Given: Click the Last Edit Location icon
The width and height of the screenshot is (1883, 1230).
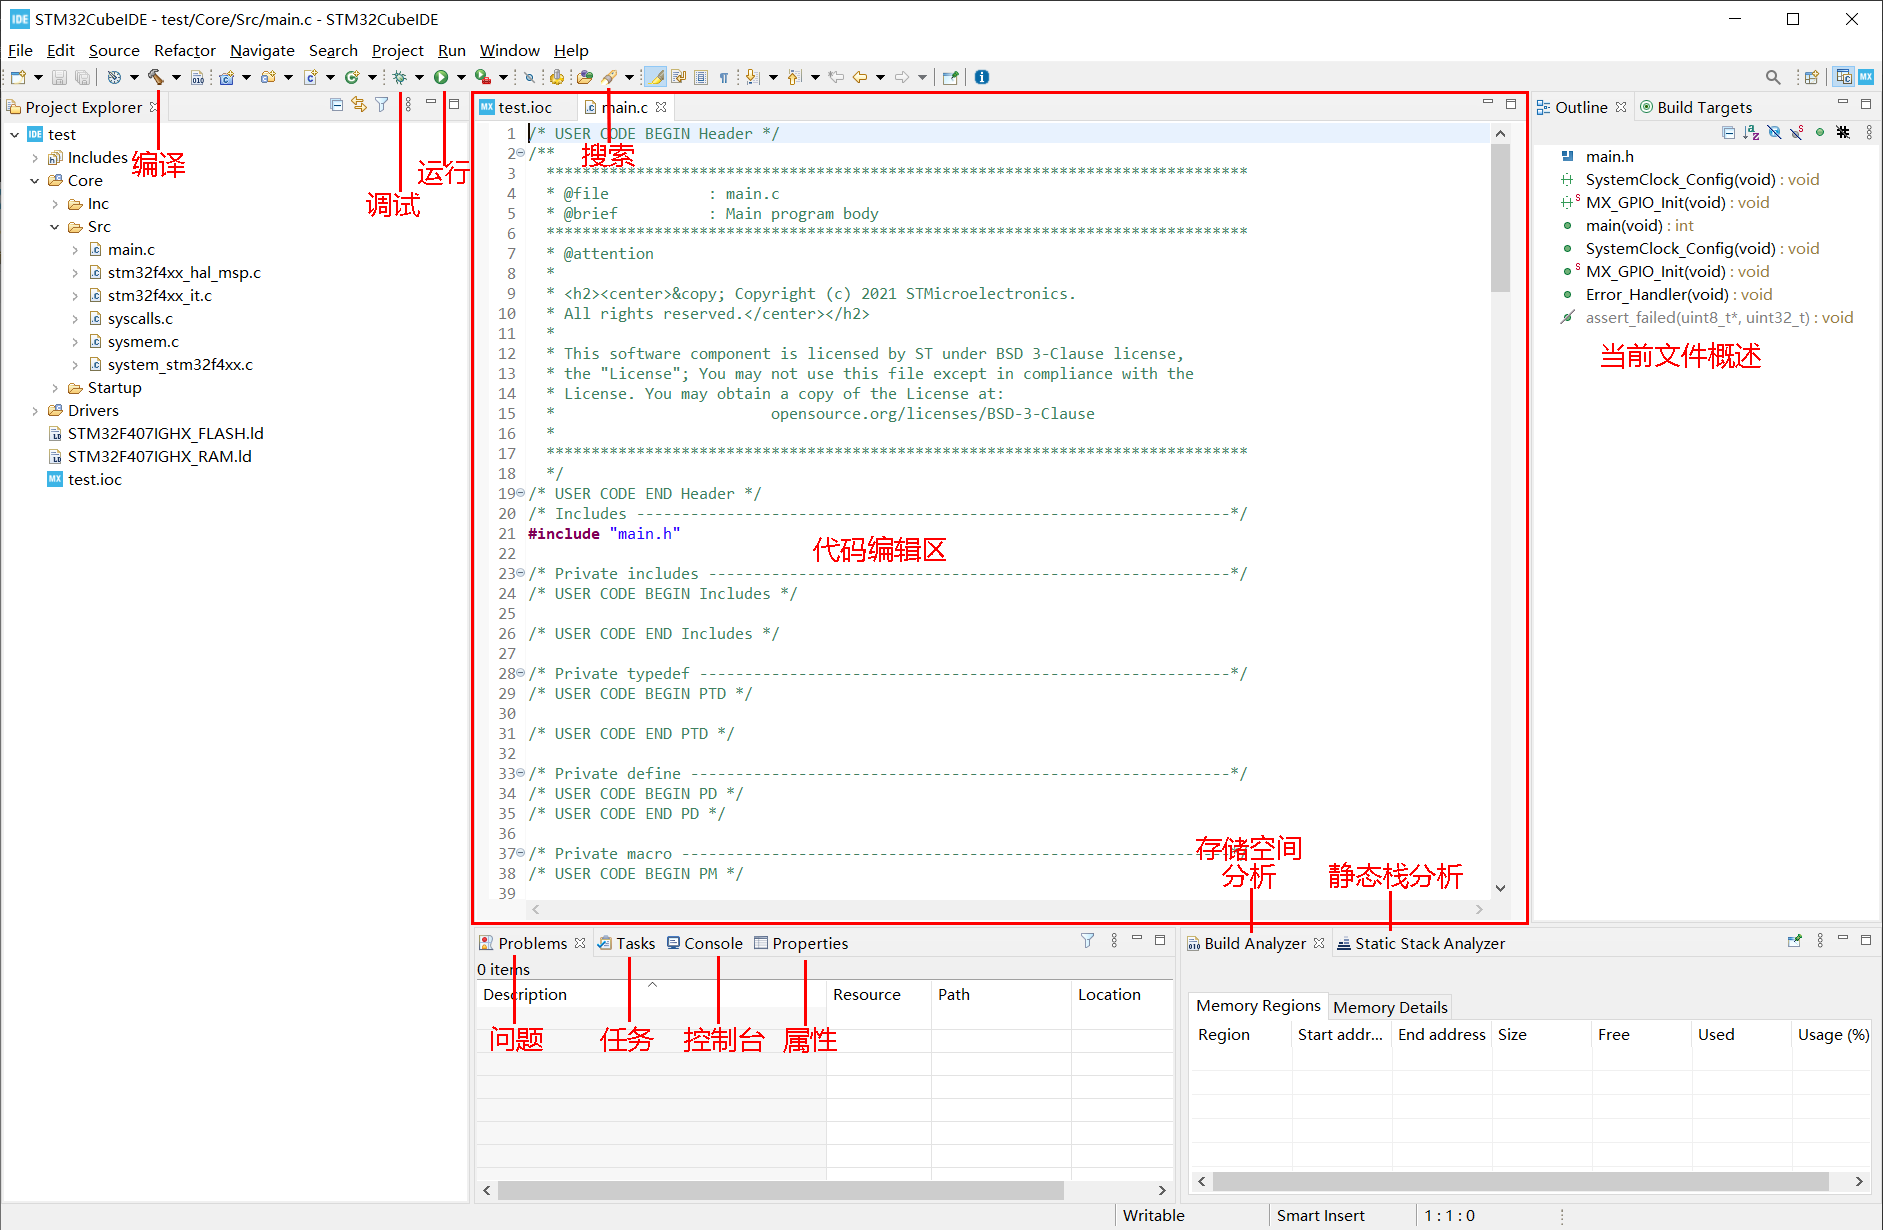Looking at the screenshot, I should [x=836, y=77].
